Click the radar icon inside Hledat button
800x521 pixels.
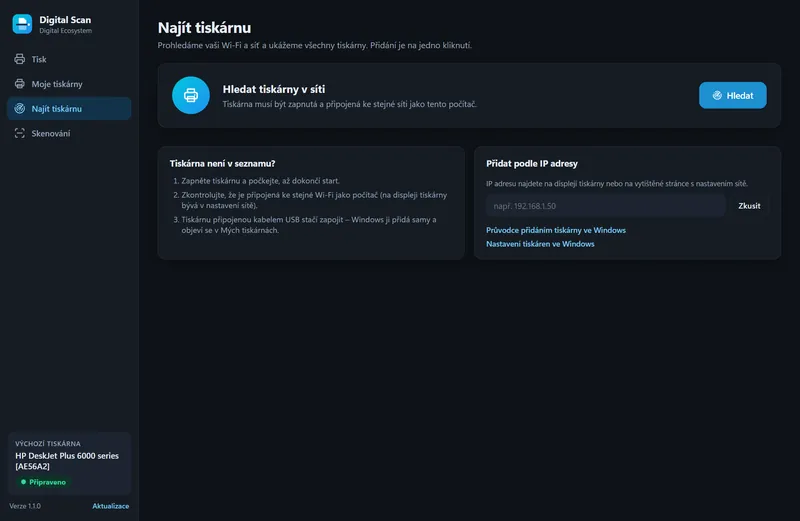point(717,95)
